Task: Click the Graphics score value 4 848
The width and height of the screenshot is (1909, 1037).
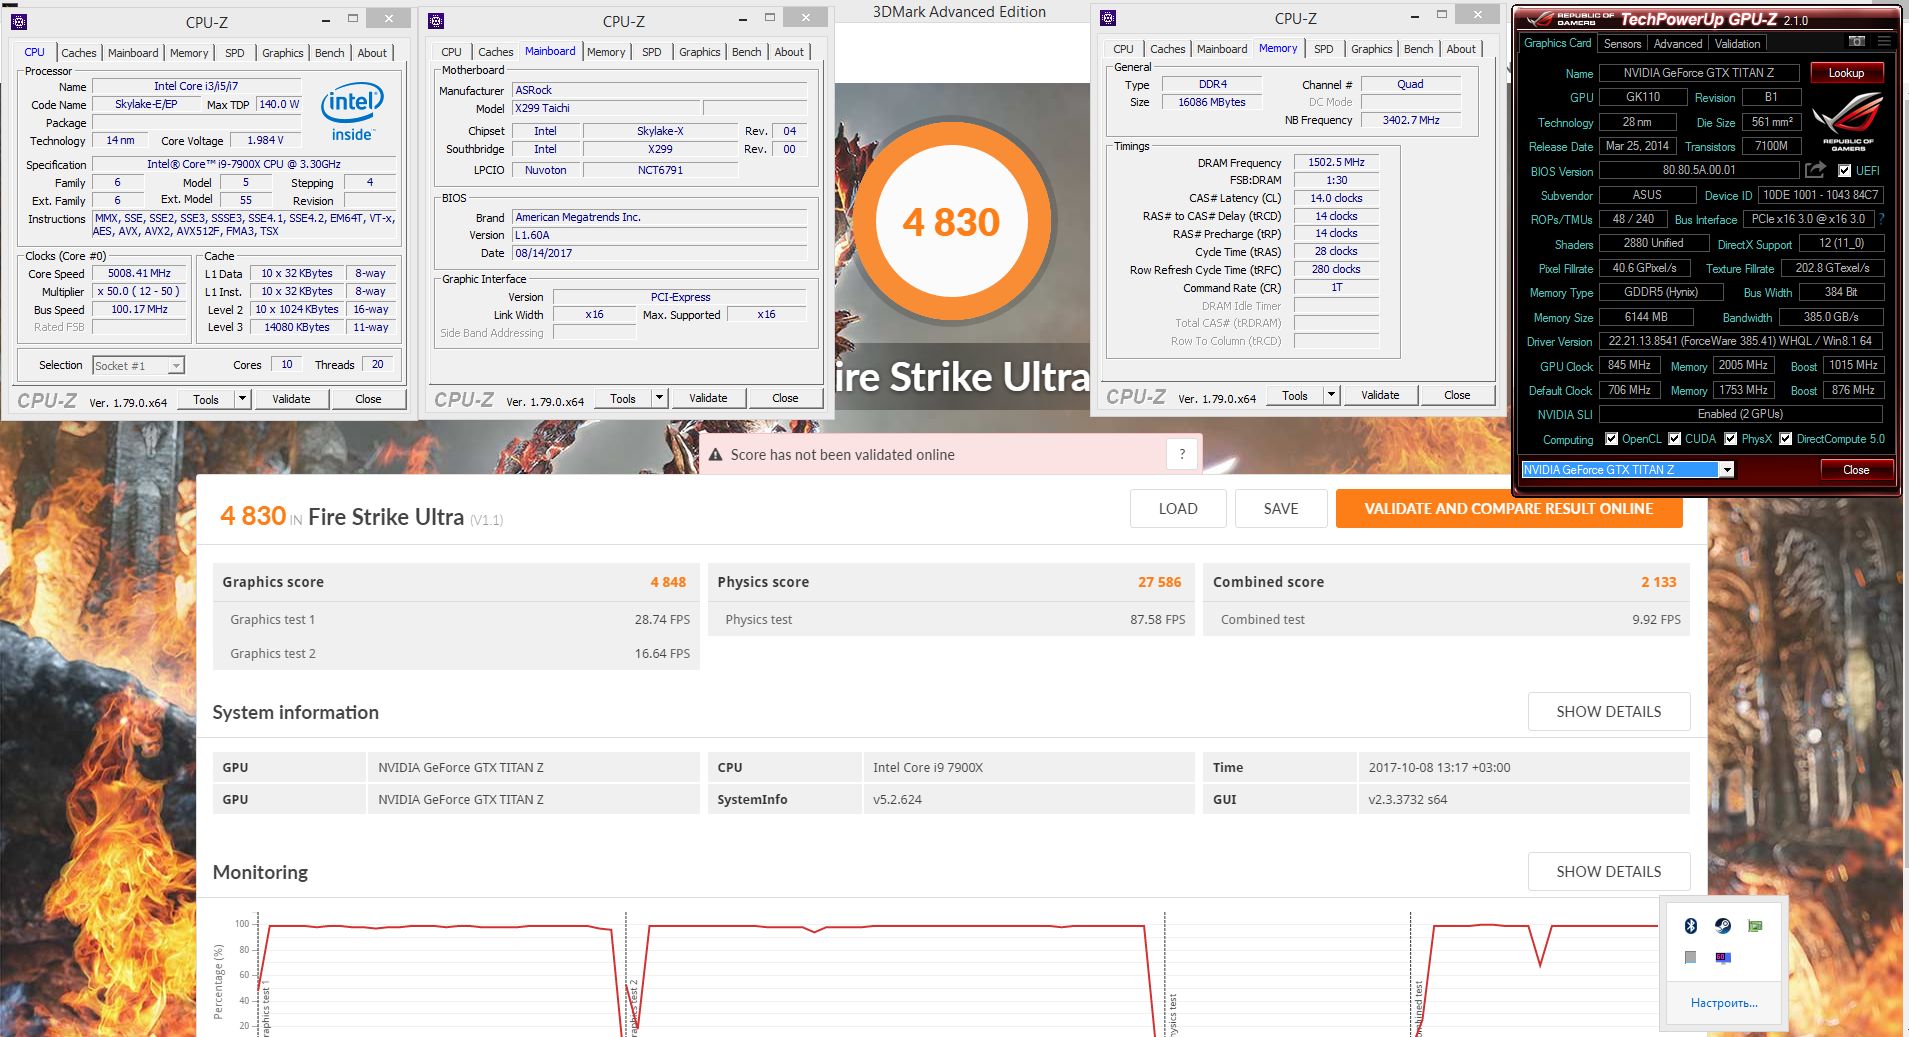Action: [668, 582]
